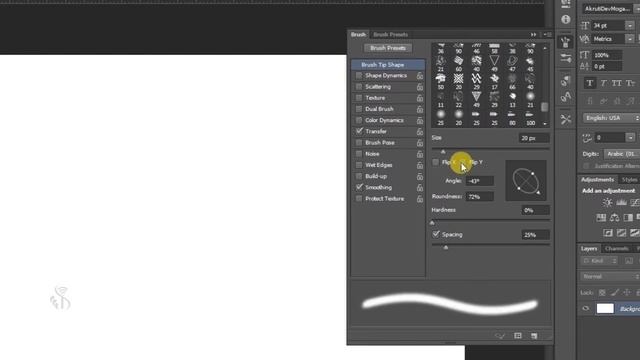The height and width of the screenshot is (360, 640).
Task: Open the Info panel icon
Action: click(x=566, y=19)
